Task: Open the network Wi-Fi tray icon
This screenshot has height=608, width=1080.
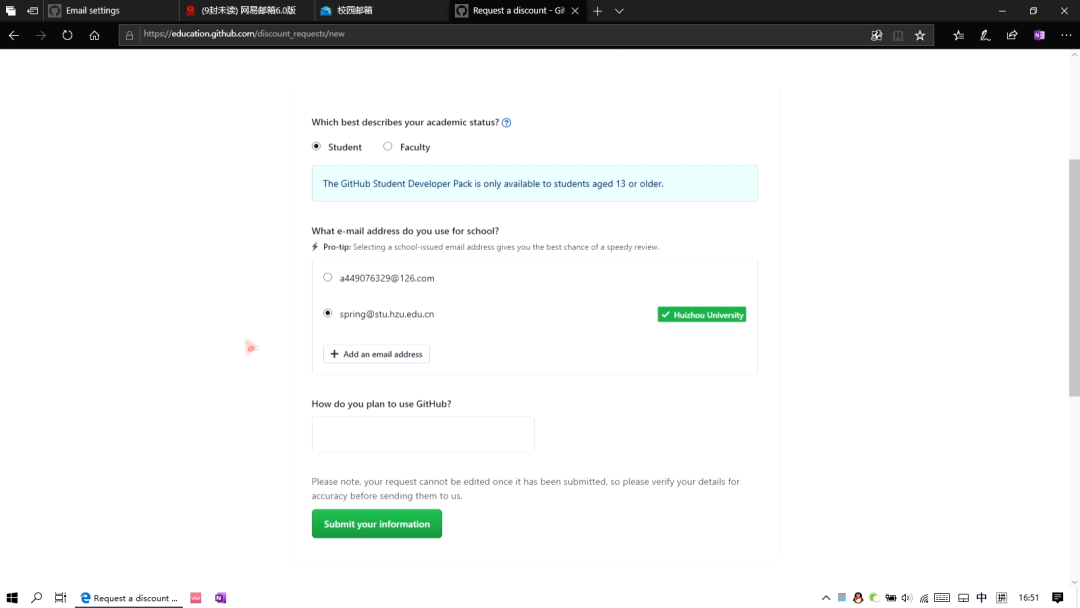Action: (x=924, y=598)
